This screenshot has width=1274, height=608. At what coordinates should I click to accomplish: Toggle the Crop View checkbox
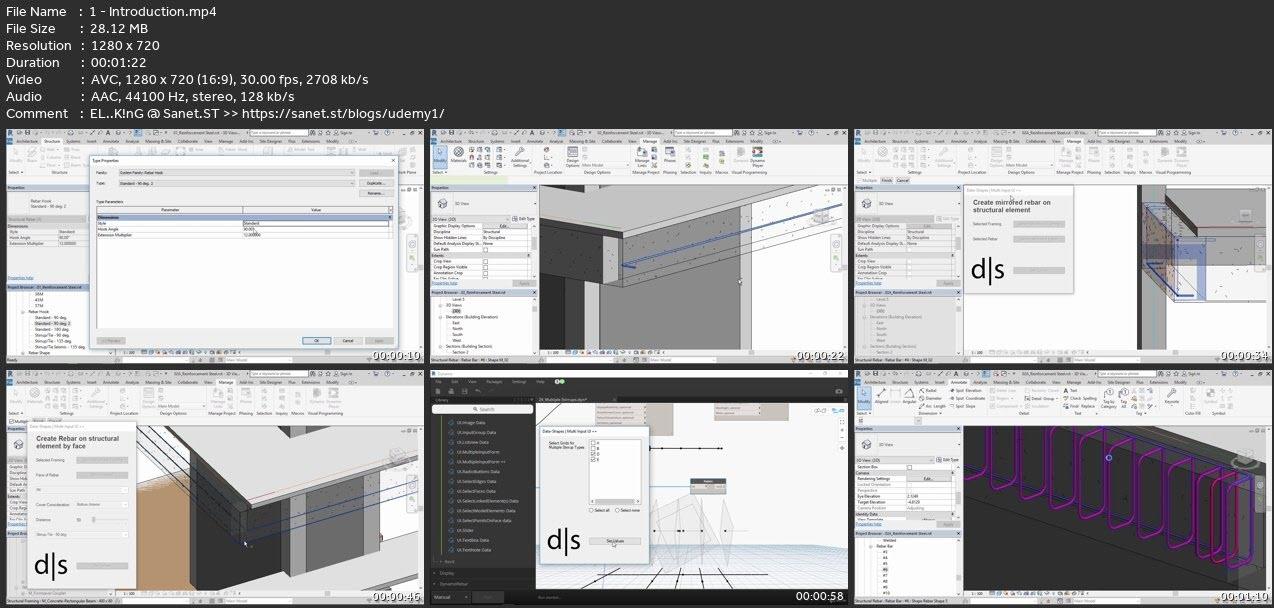tap(486, 262)
